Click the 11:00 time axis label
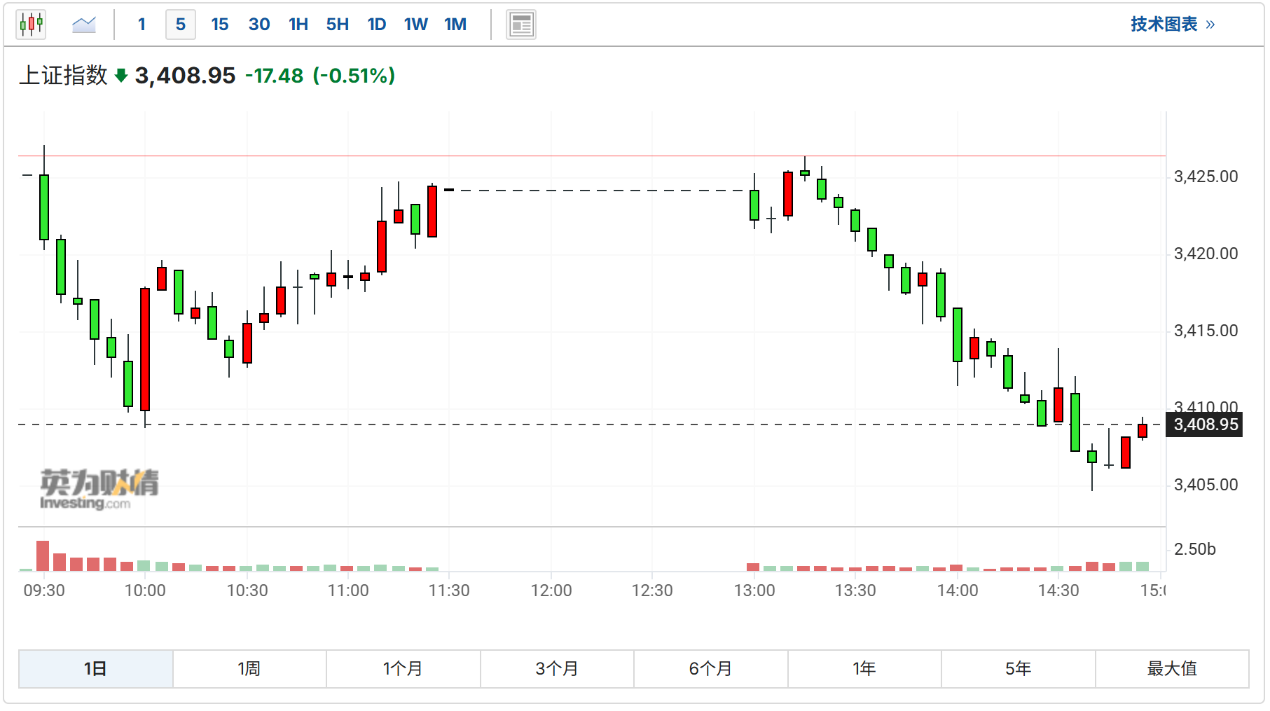Screen dimensions: 1270x711 click(348, 590)
